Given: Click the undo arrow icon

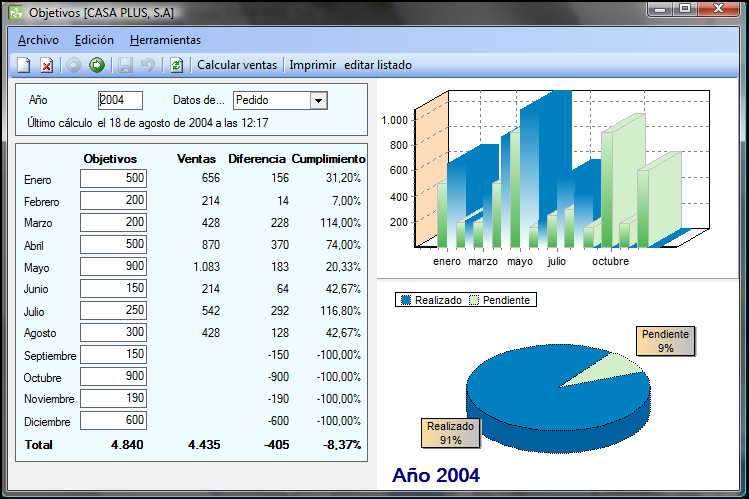Looking at the screenshot, I should click(148, 65).
